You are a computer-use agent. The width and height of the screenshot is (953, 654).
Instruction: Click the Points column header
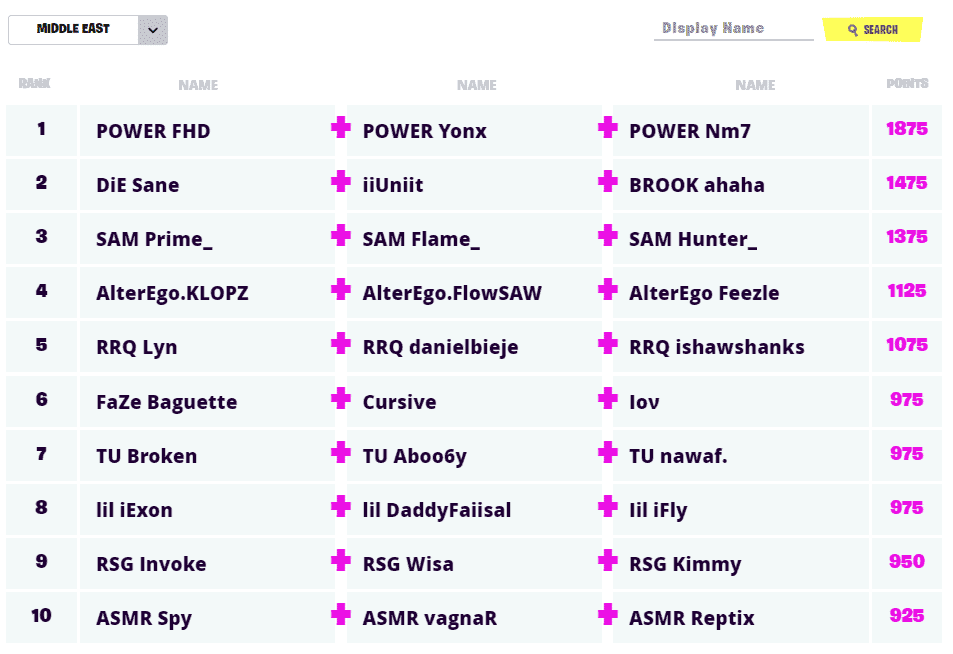(x=907, y=84)
